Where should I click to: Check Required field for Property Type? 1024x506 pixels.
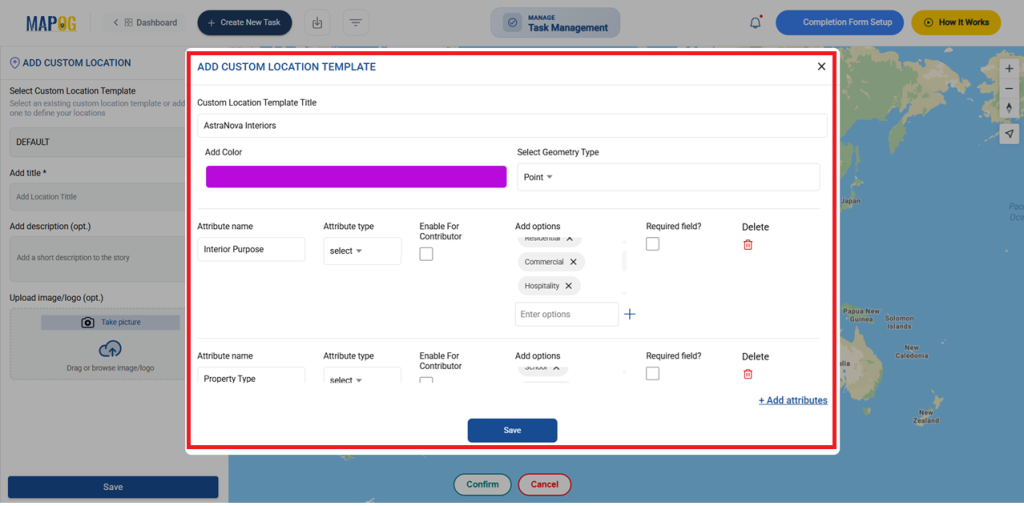pyautogui.click(x=652, y=373)
